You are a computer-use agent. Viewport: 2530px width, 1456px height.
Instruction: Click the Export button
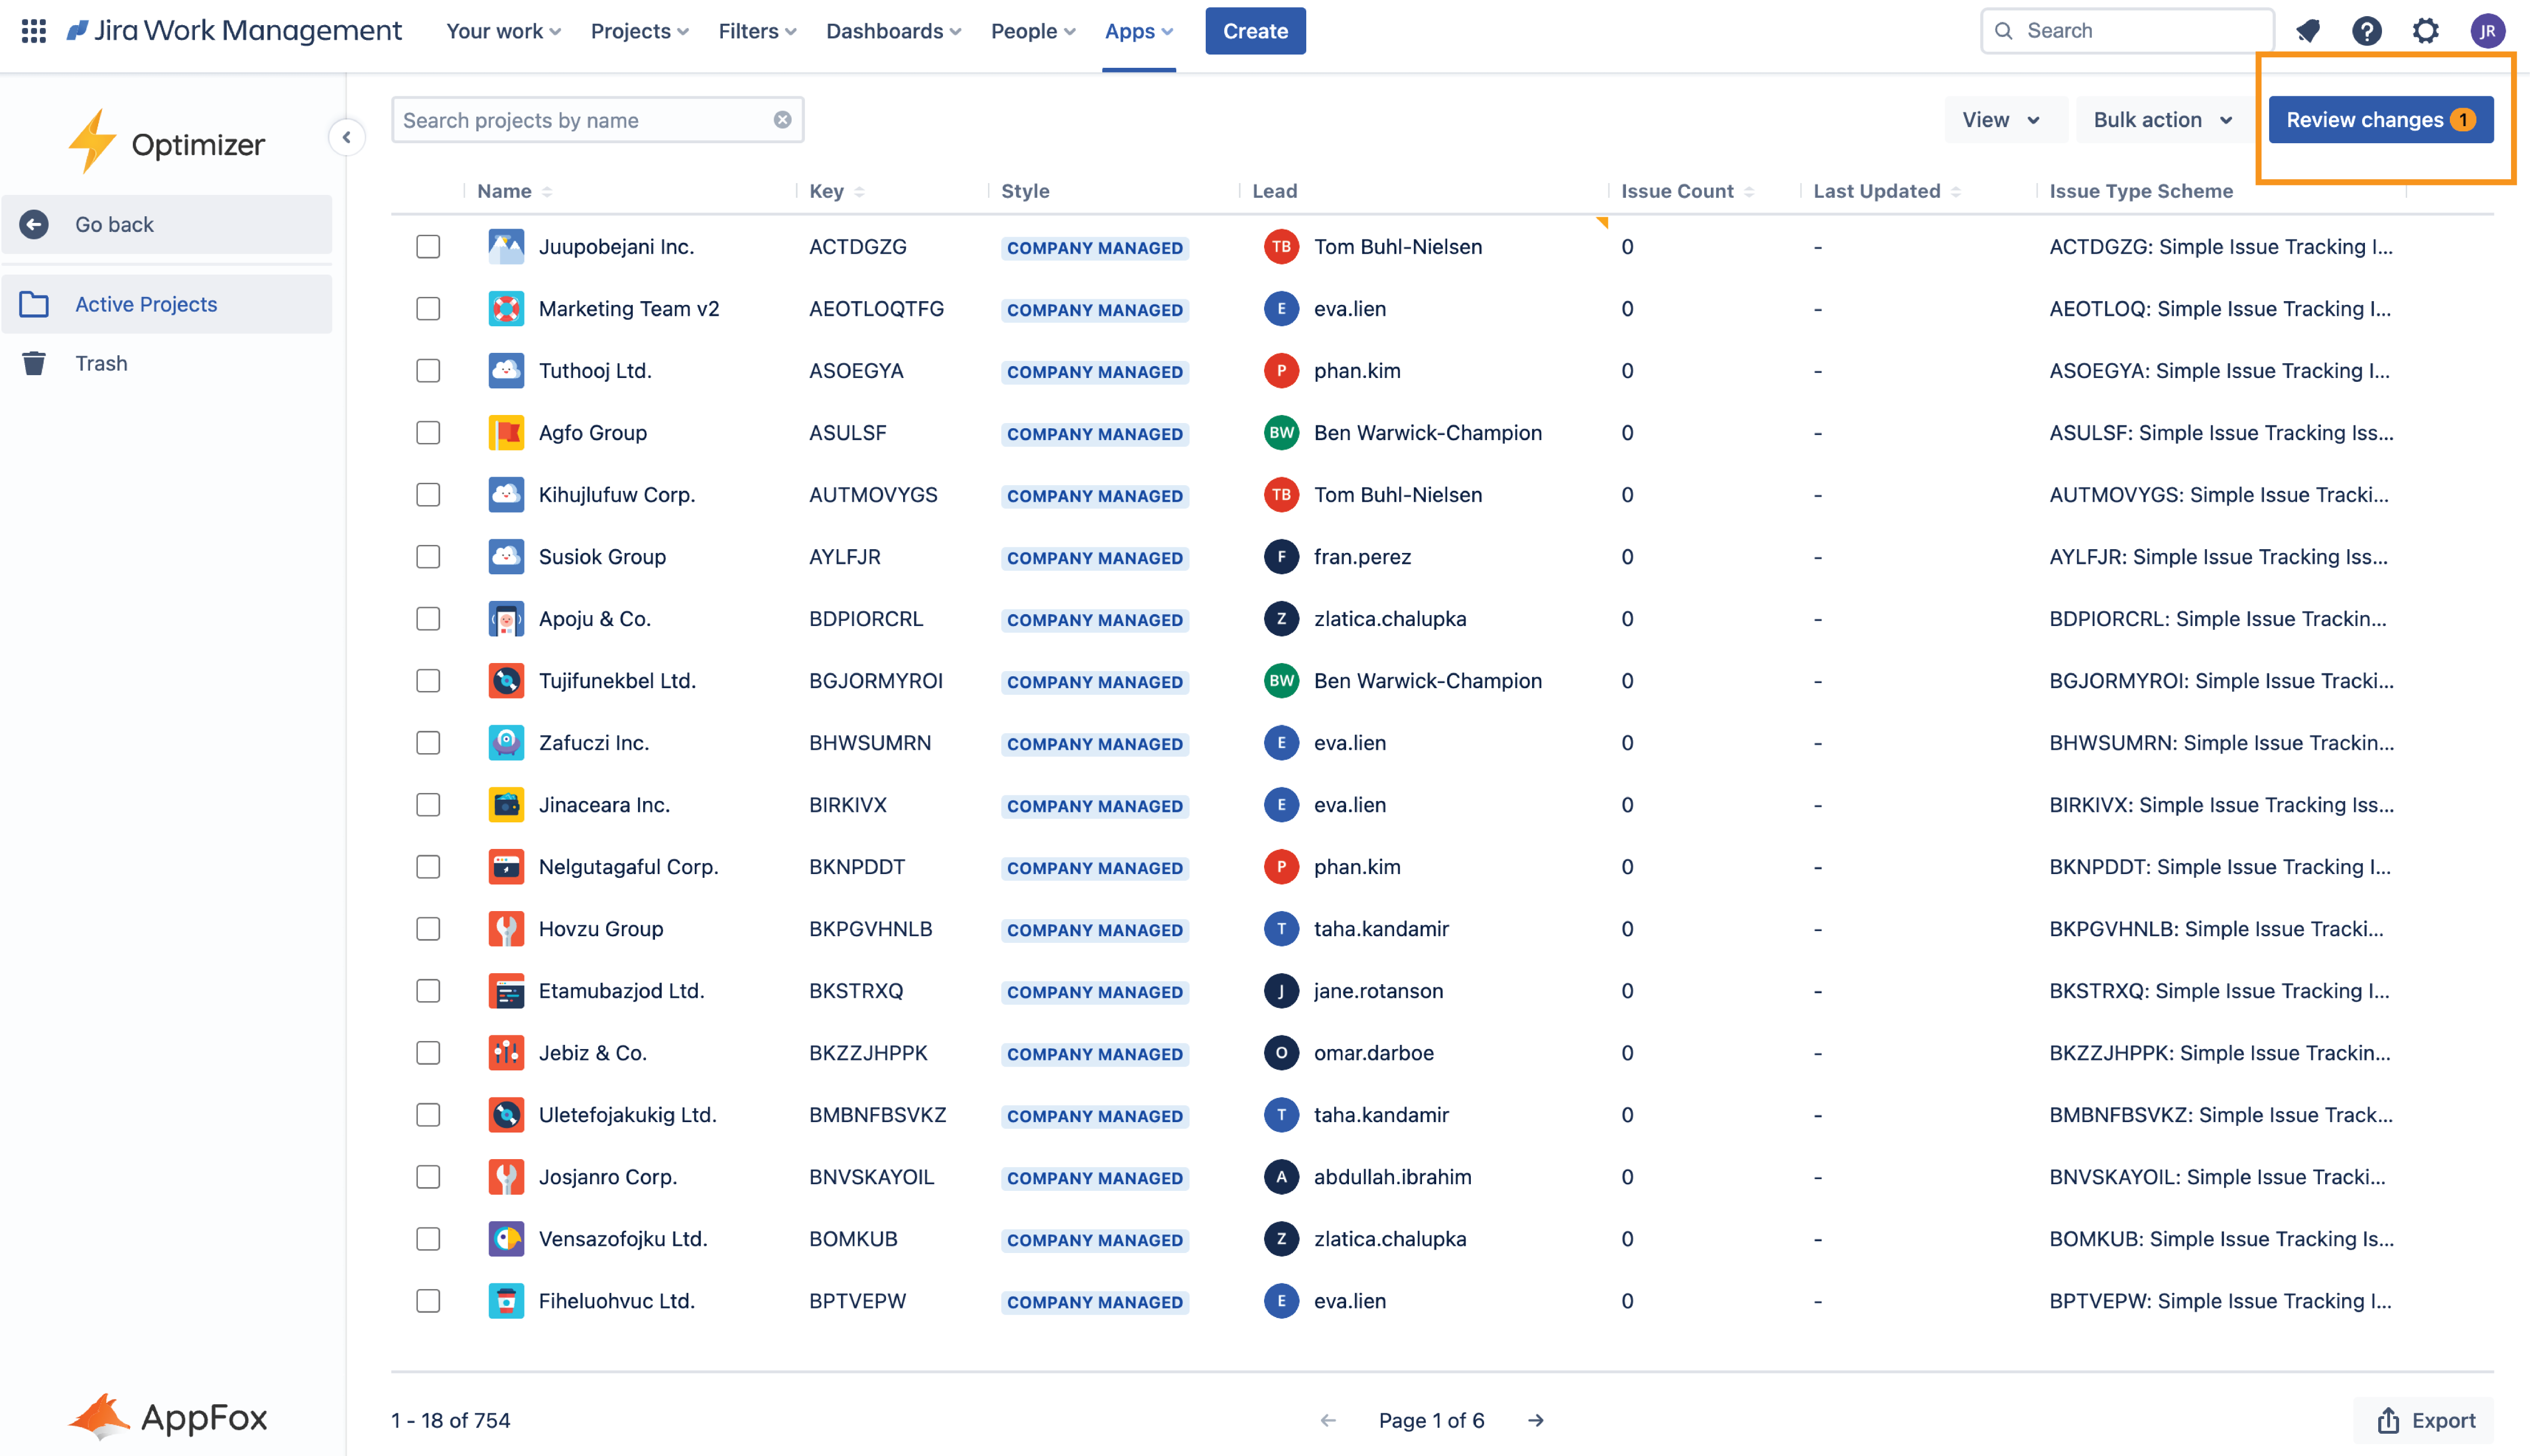pos(2425,1420)
